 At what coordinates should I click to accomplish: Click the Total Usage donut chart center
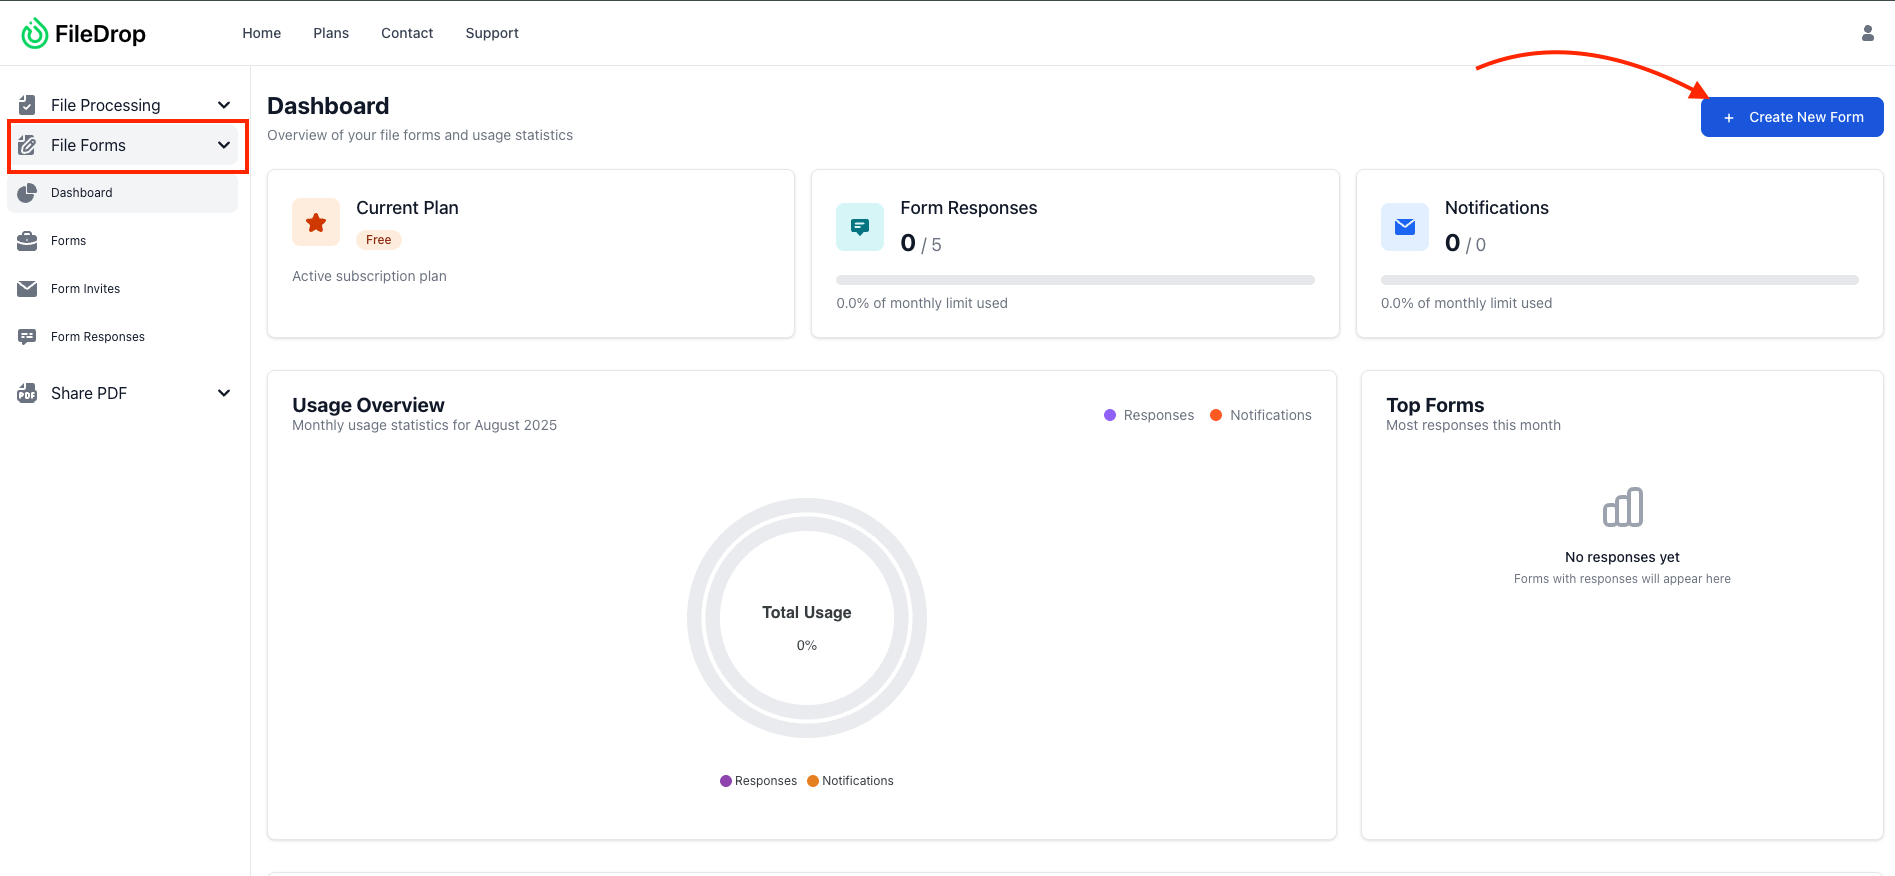pyautogui.click(x=807, y=618)
